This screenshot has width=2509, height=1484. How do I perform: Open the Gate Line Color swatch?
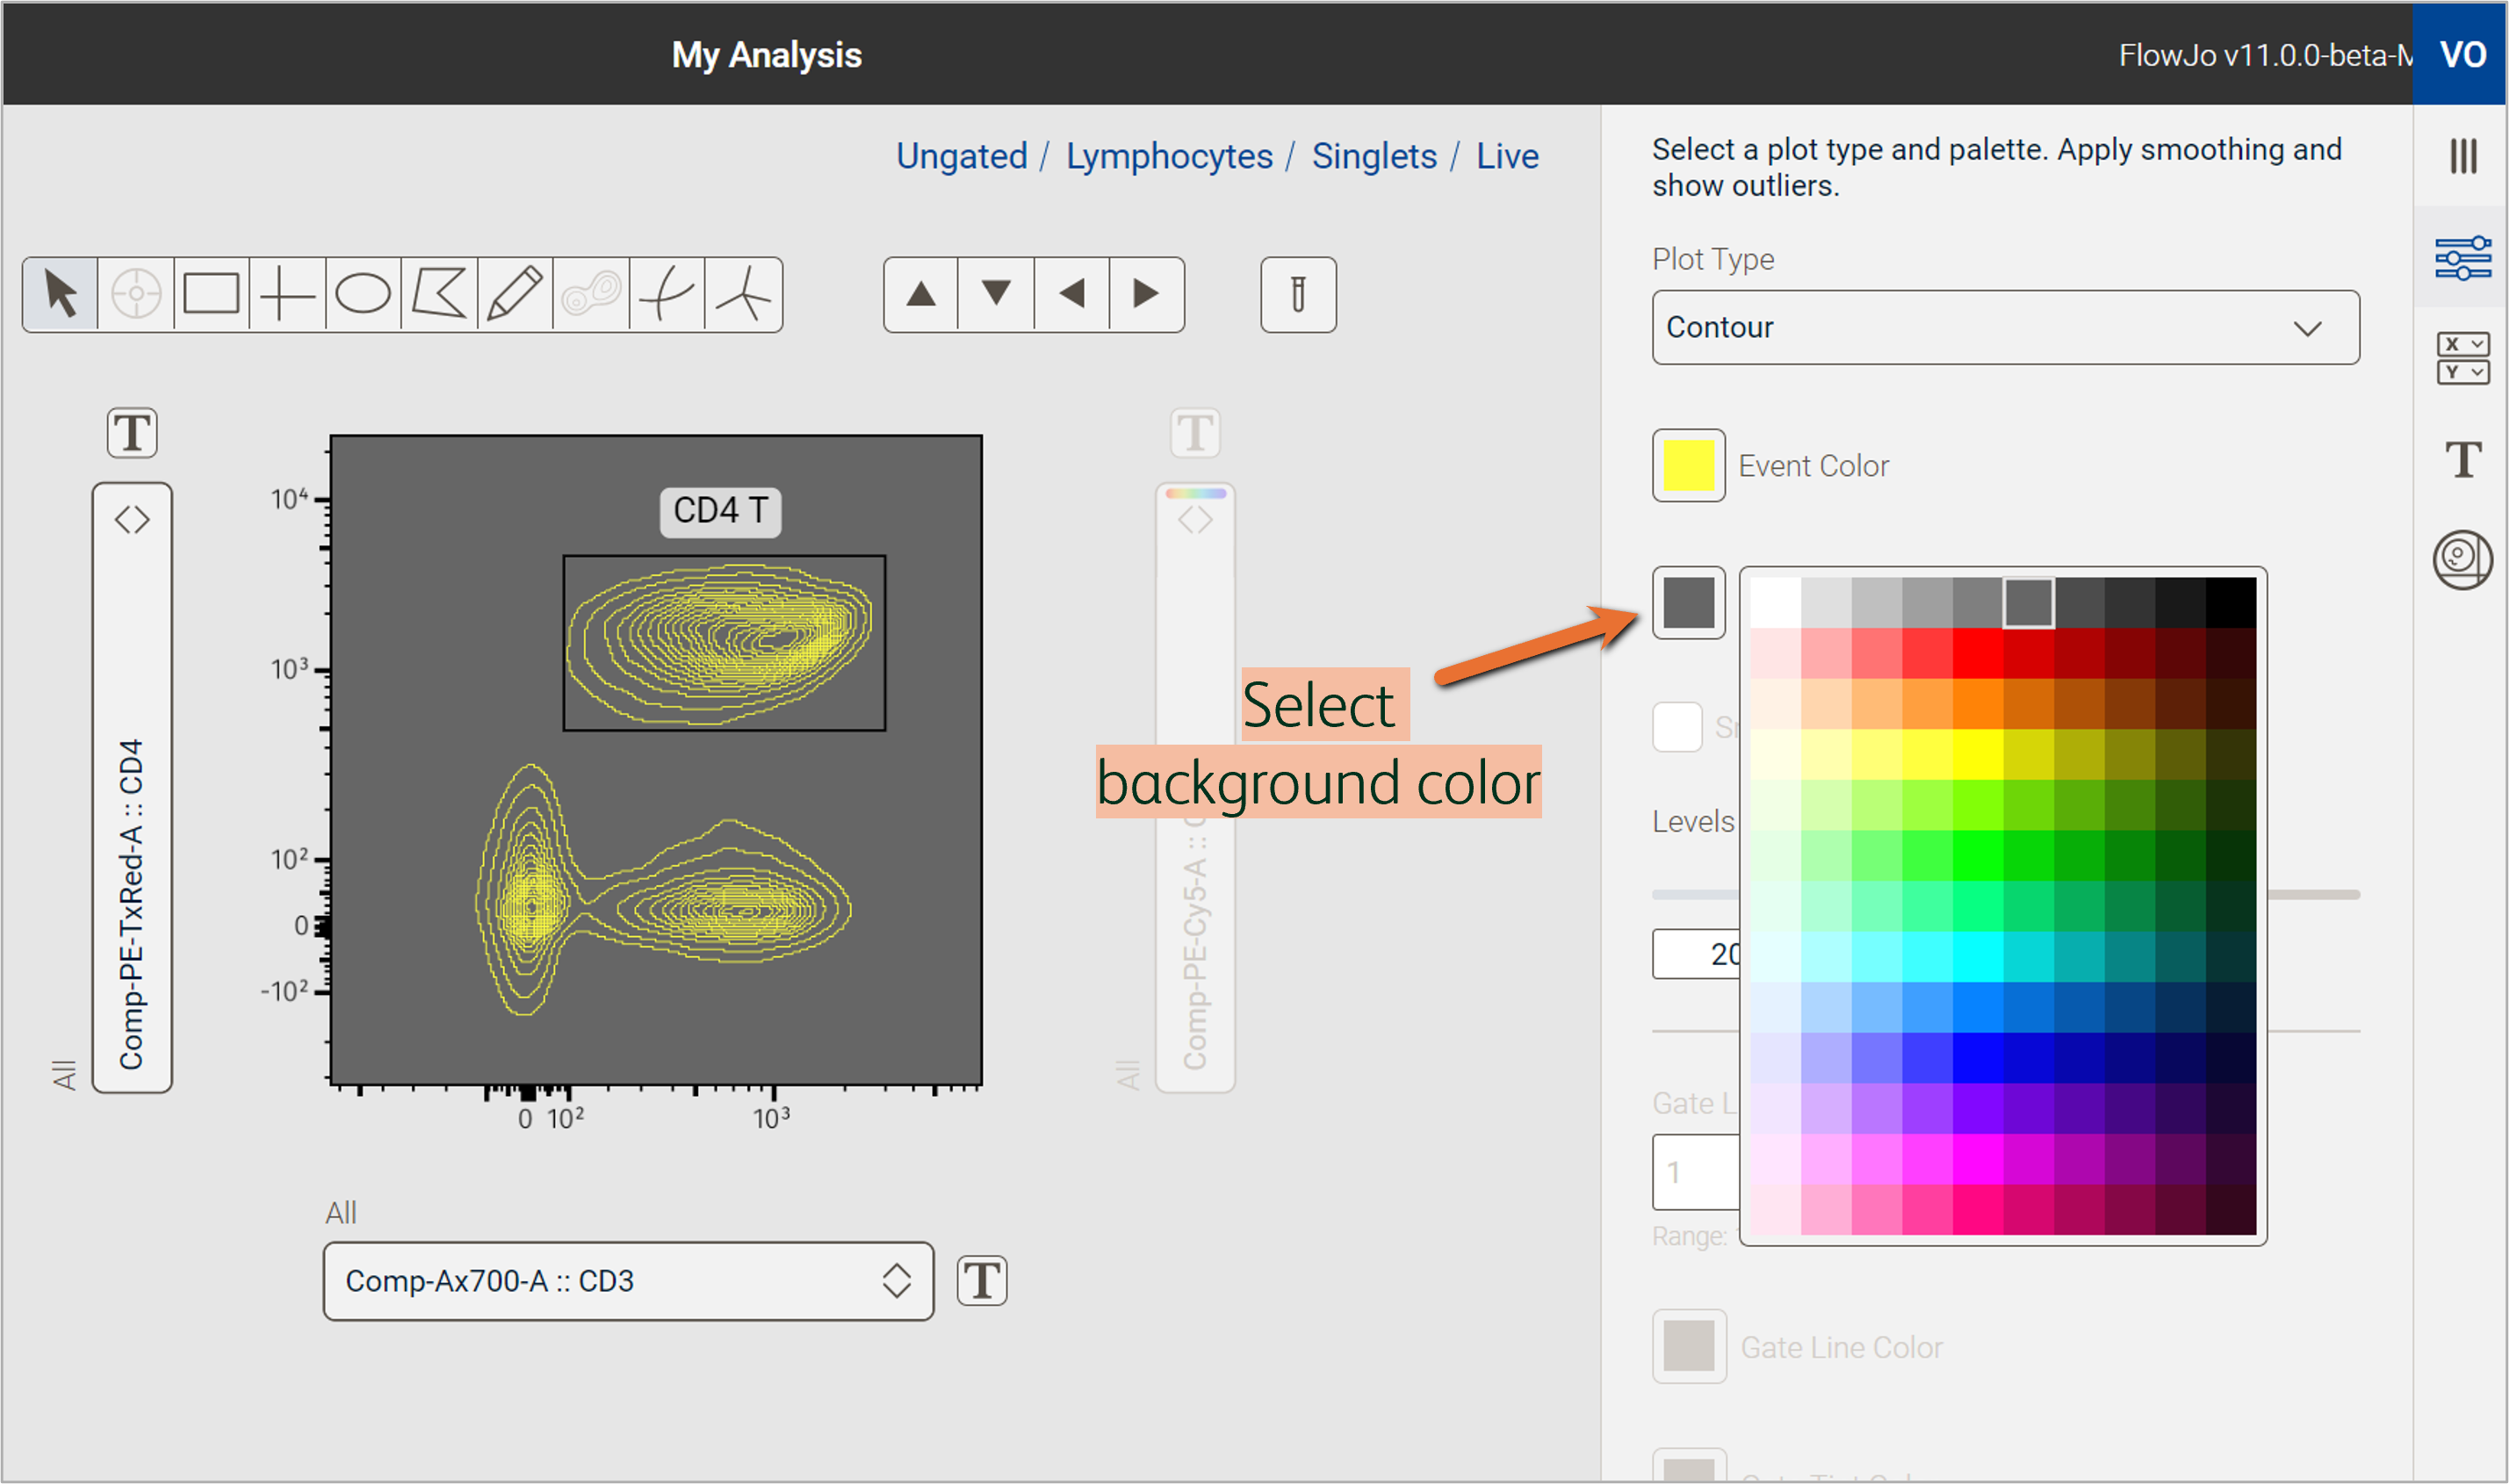[x=1689, y=1347]
